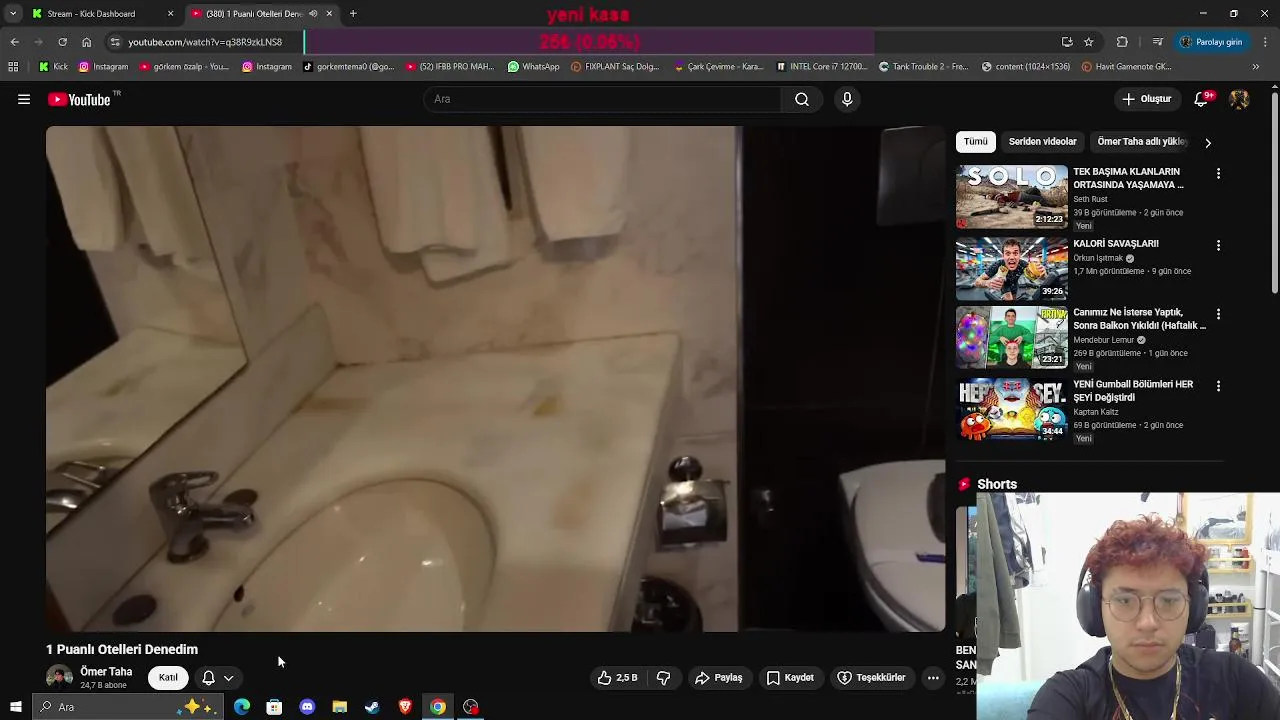Screen dimensions: 1280x720
Task: Open Microsoft Edge from the taskbar
Action: click(242, 707)
